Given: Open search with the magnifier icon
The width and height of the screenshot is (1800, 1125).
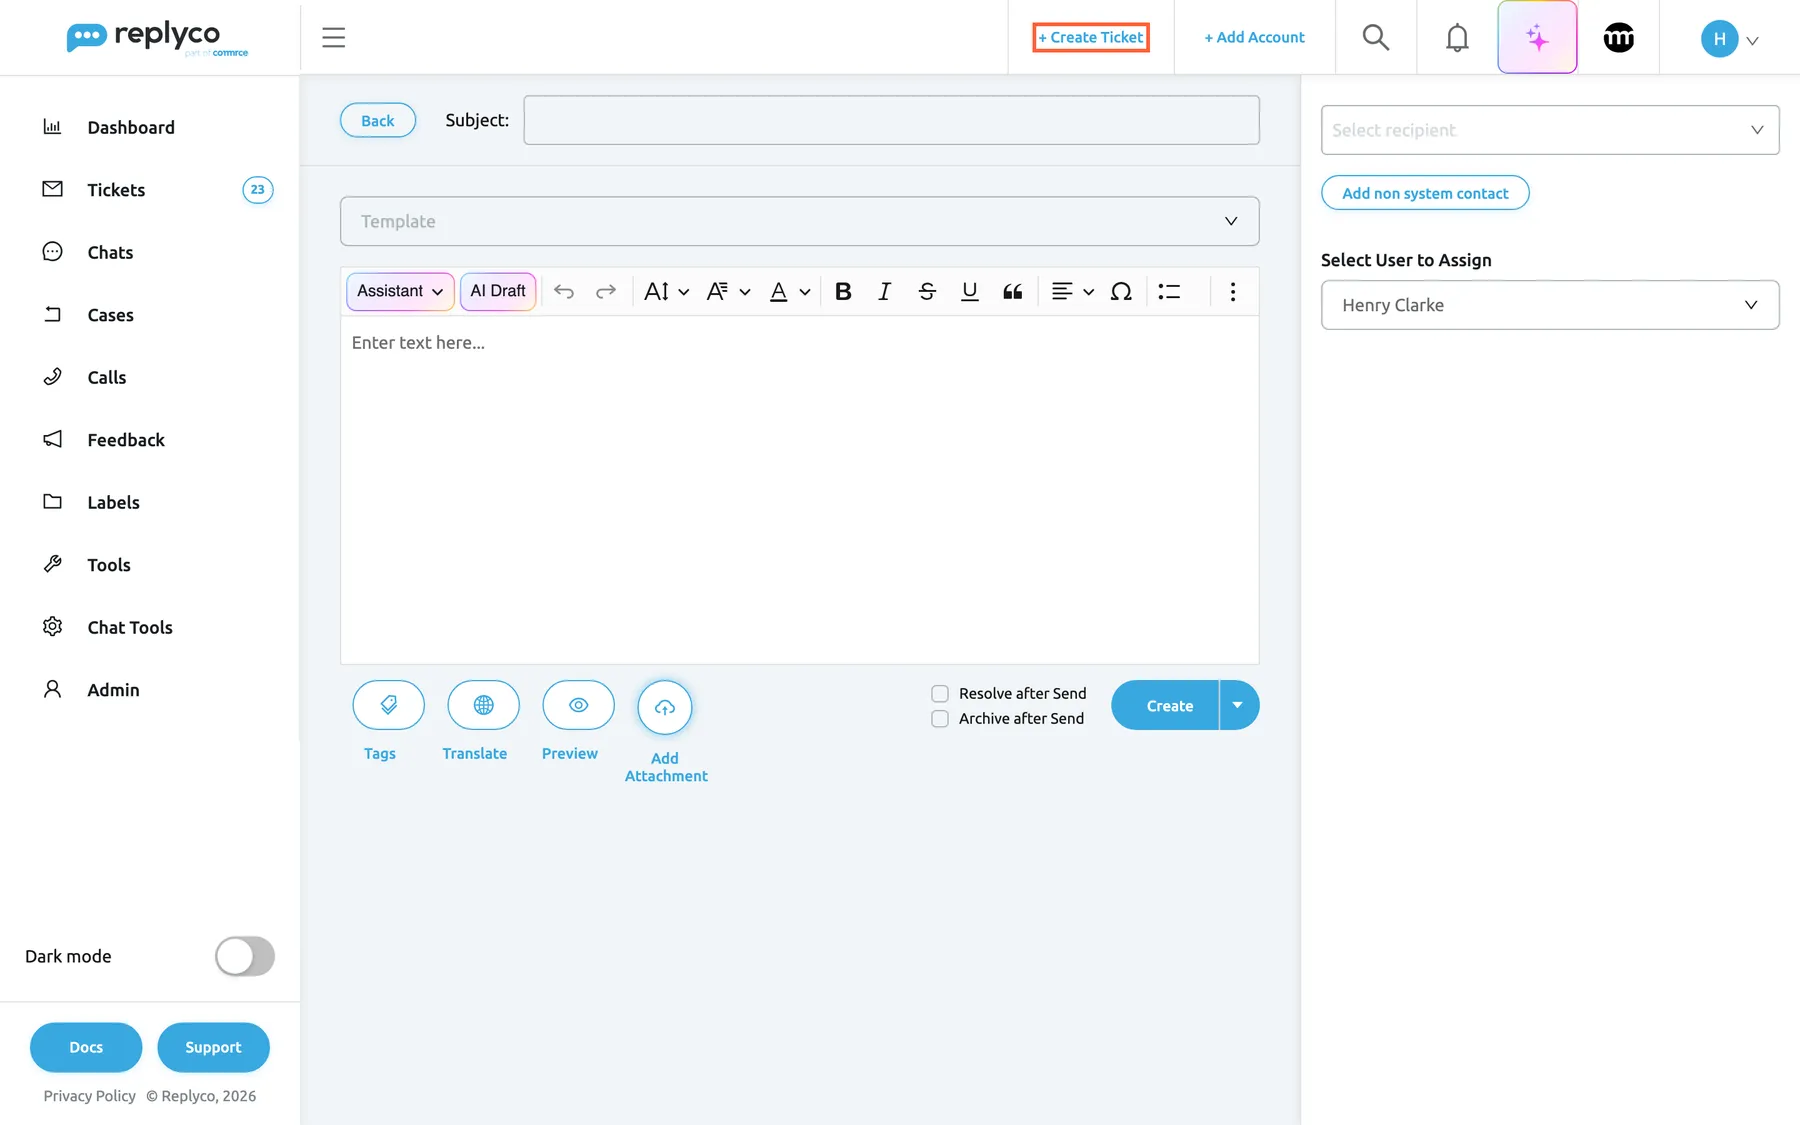Looking at the screenshot, I should coord(1376,38).
